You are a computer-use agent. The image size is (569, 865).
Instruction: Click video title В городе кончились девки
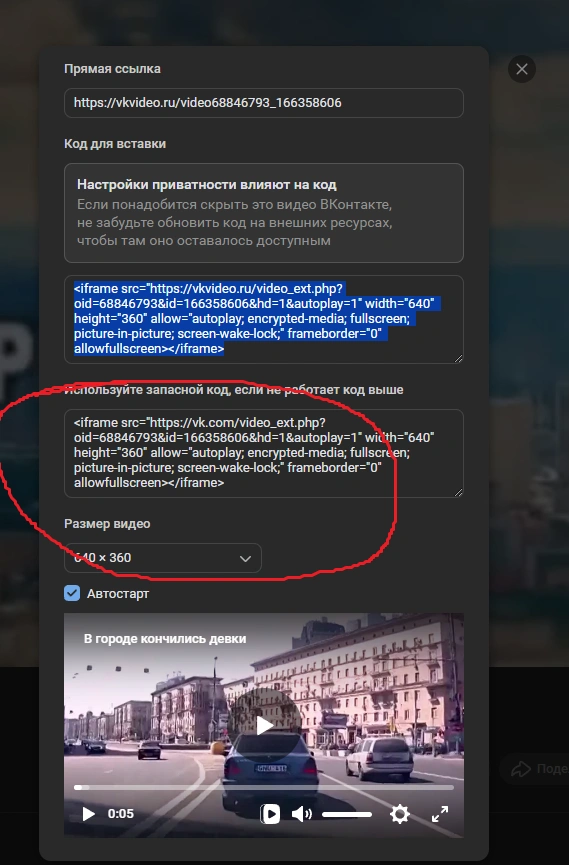tap(165, 638)
